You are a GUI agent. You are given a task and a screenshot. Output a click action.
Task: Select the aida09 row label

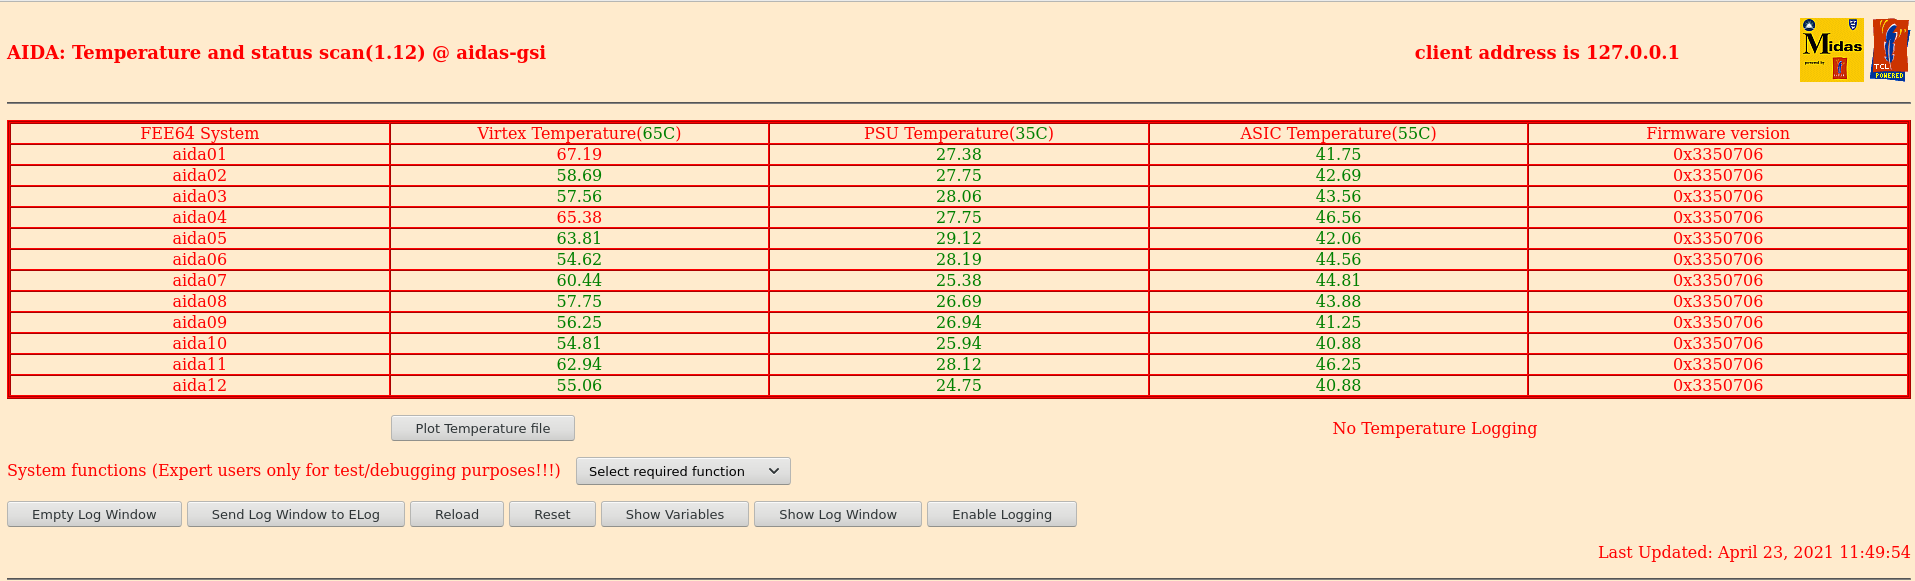click(200, 322)
